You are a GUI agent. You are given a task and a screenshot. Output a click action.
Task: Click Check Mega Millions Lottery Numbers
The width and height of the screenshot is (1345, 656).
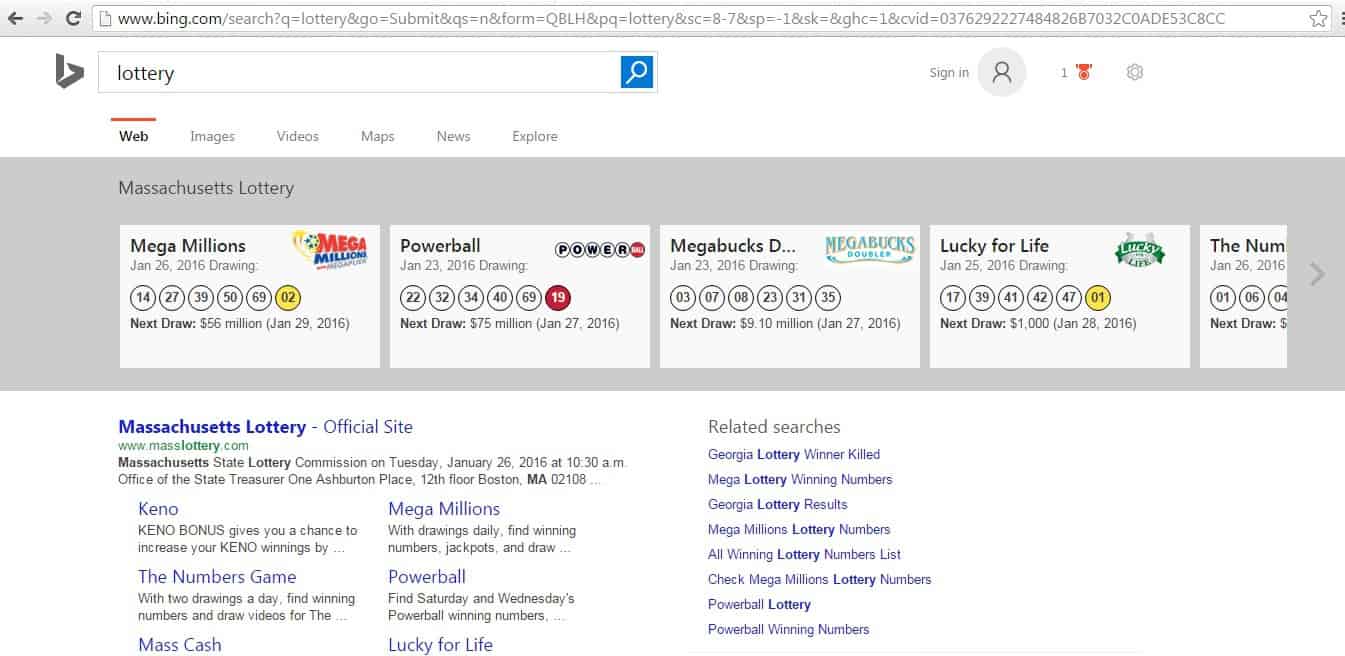coord(820,579)
